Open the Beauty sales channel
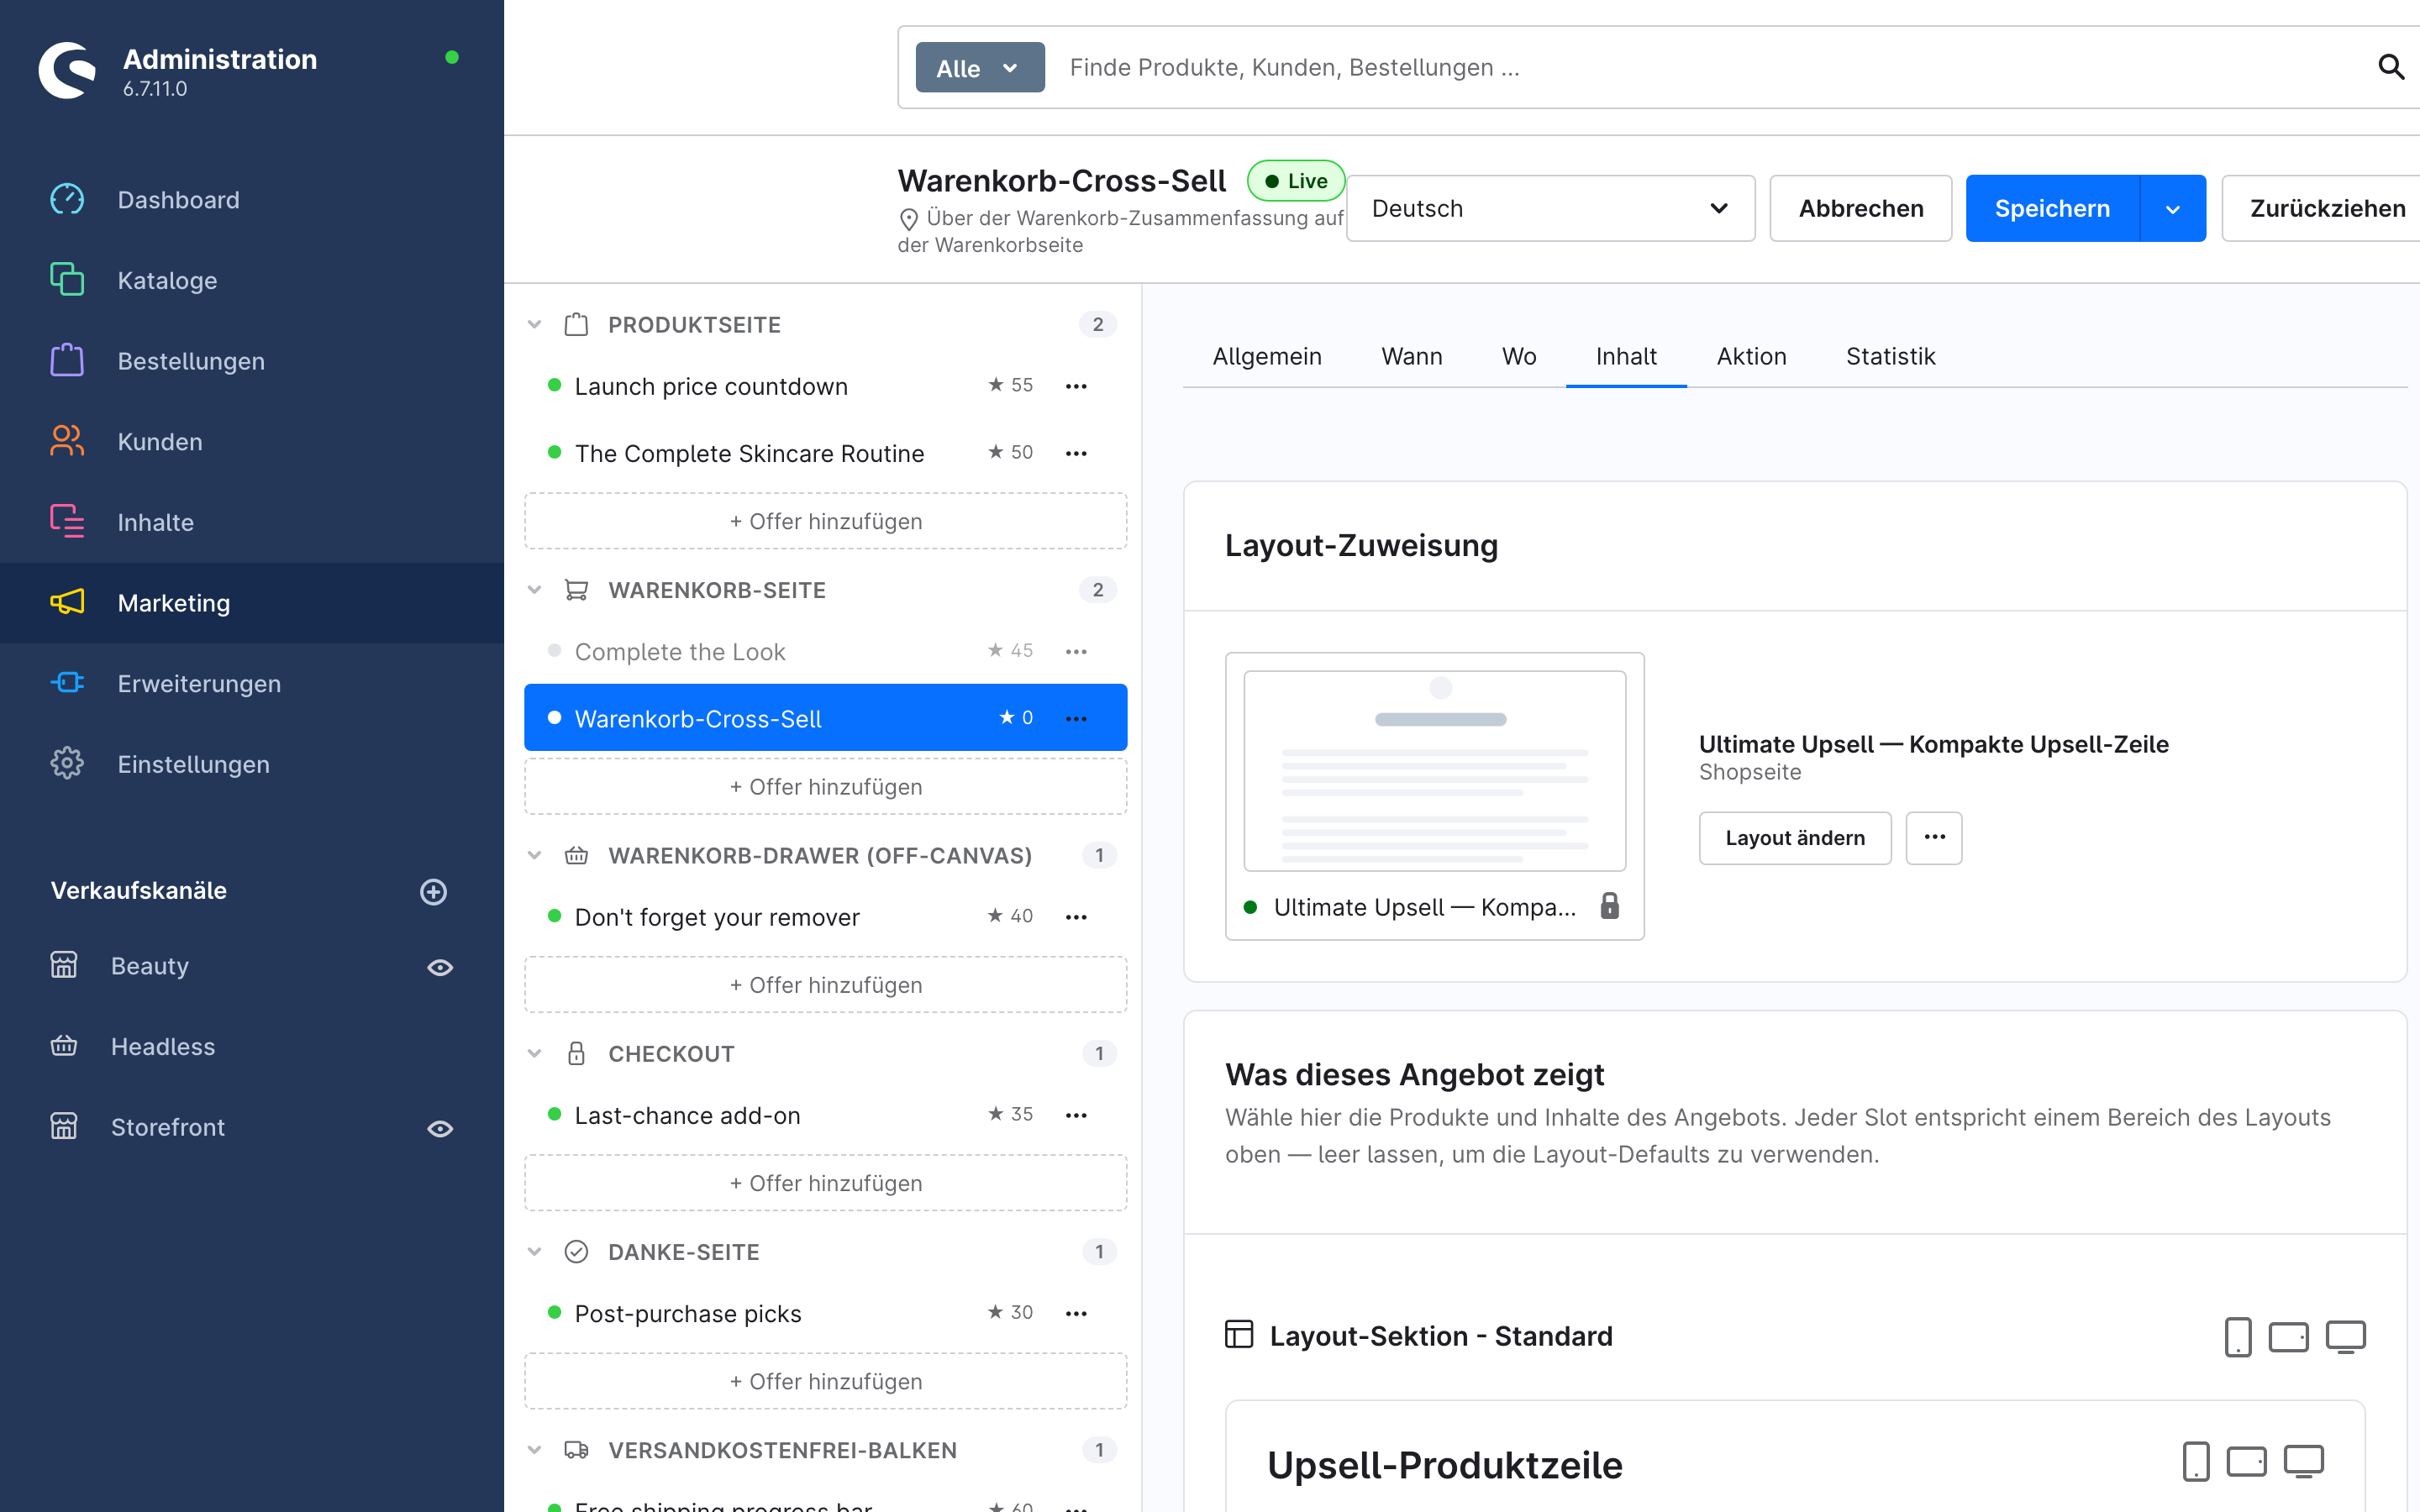 150,966
